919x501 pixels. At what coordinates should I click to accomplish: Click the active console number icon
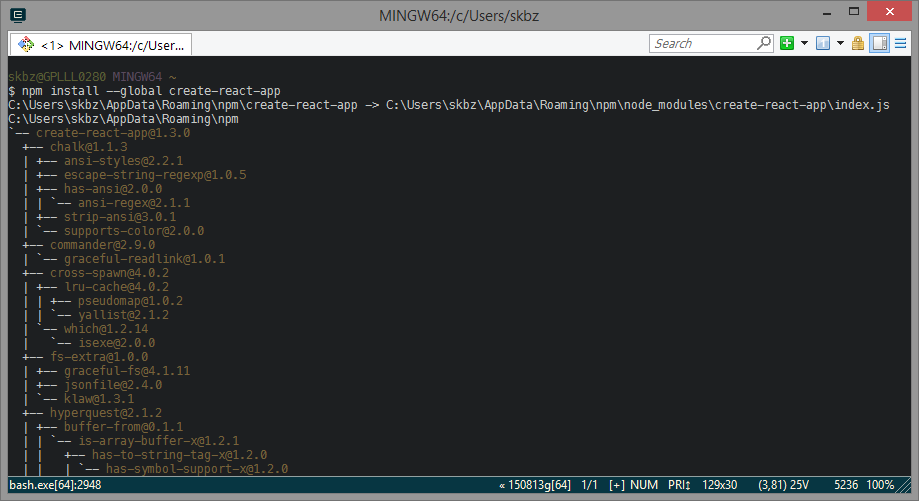click(x=823, y=43)
